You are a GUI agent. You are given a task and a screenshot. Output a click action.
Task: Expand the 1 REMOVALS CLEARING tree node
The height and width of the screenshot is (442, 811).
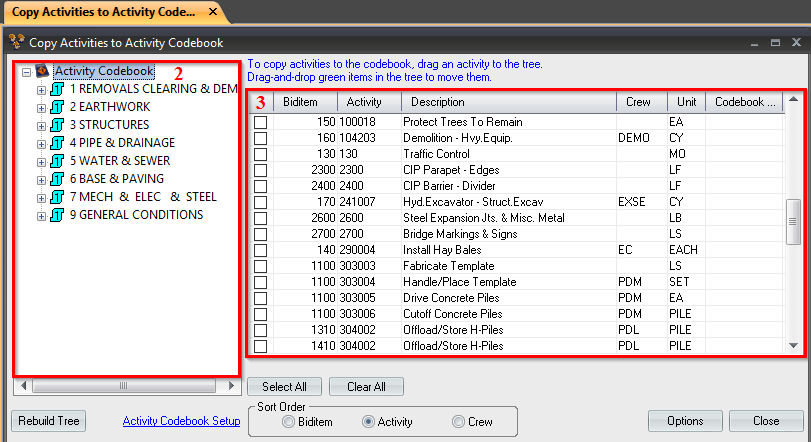[x=41, y=90]
